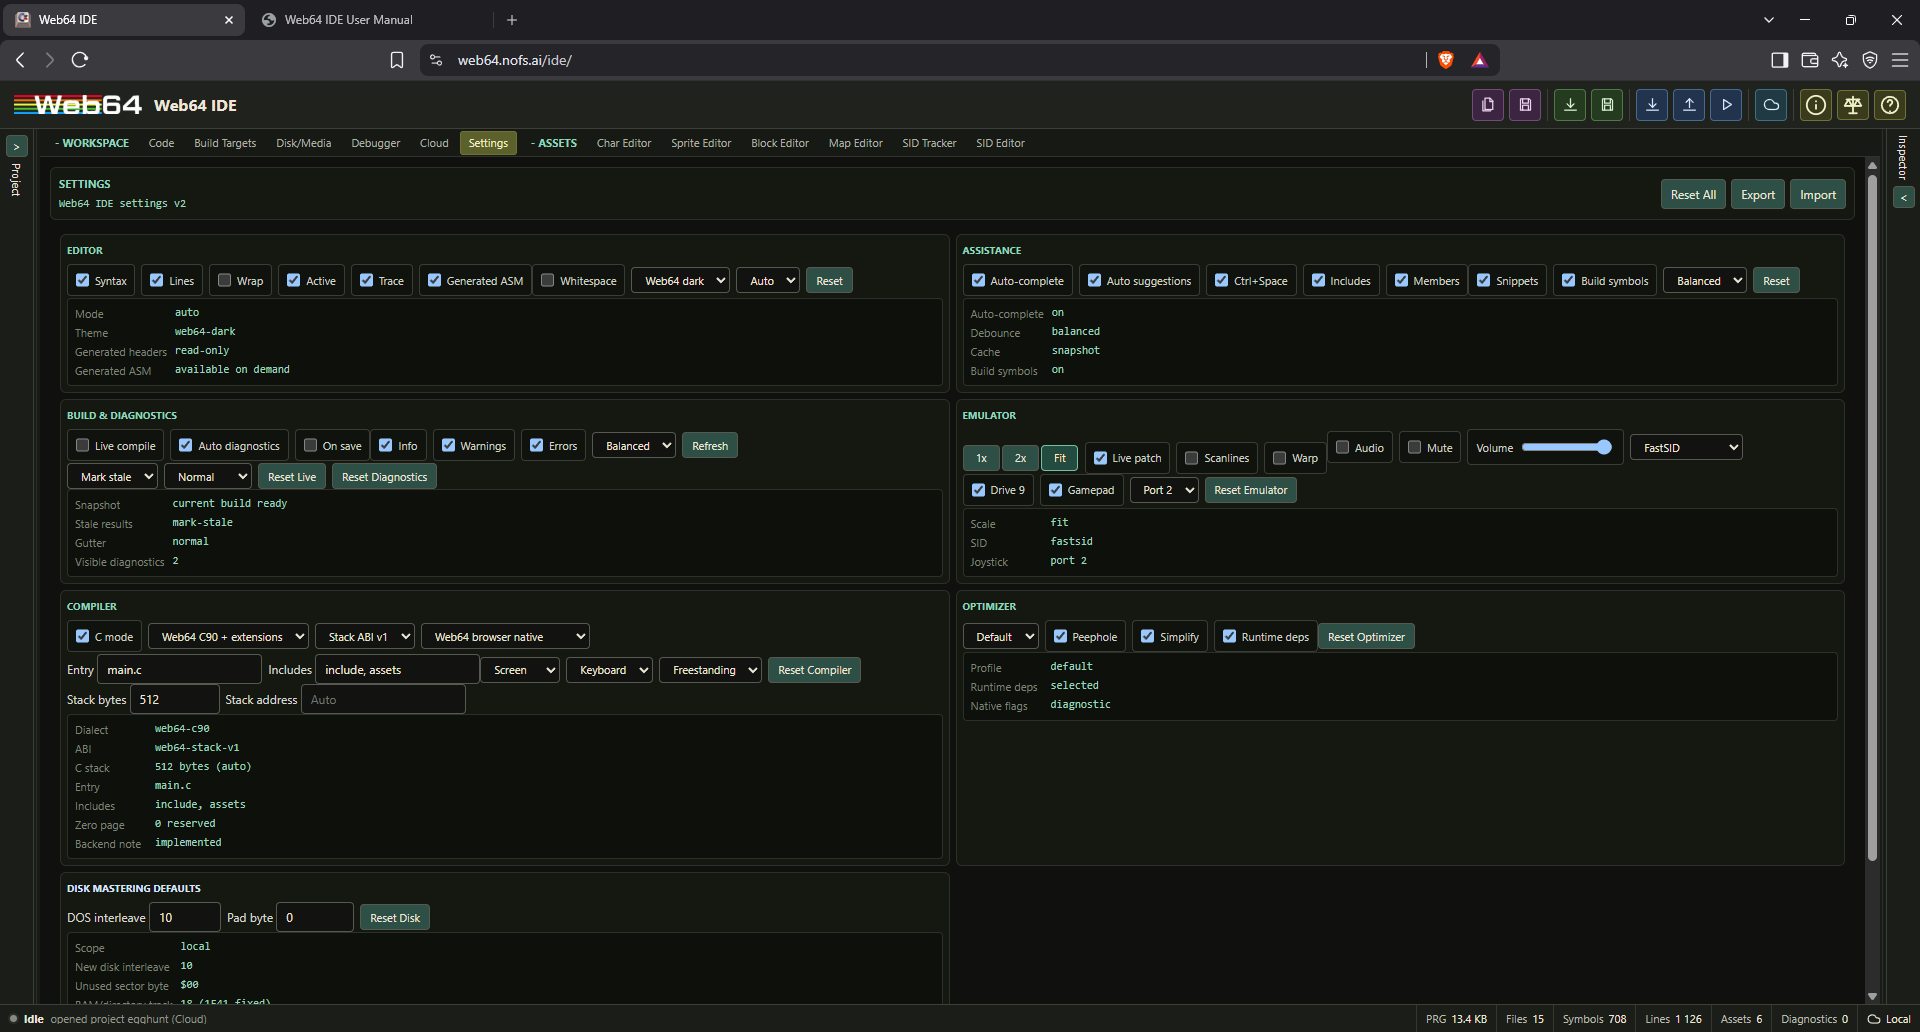Click the tab search chevron in the title bar

coord(1769,20)
